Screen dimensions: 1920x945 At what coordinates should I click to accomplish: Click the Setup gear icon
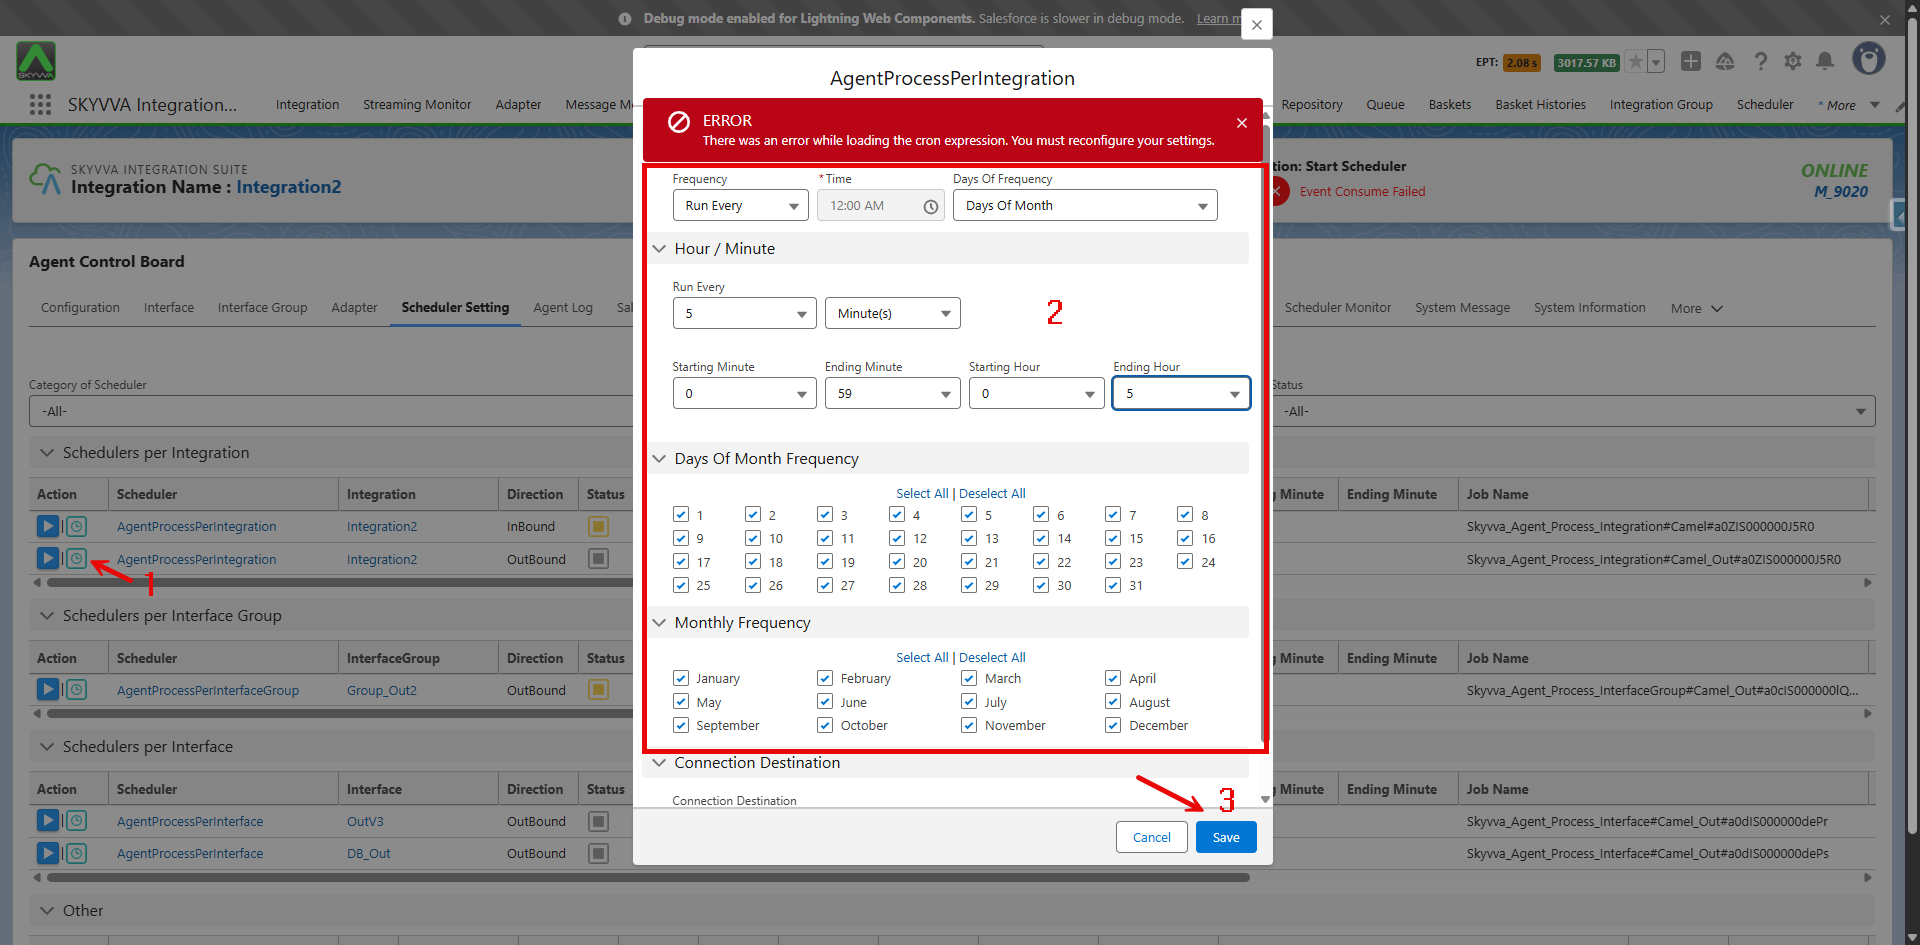click(x=1793, y=62)
